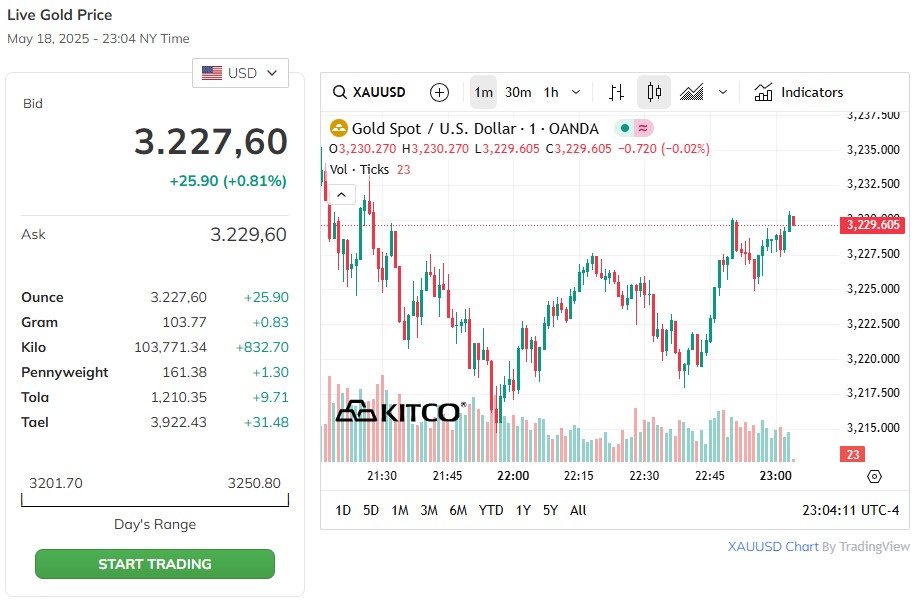Set date range to YTD
The image size is (919, 604).
tap(491, 510)
